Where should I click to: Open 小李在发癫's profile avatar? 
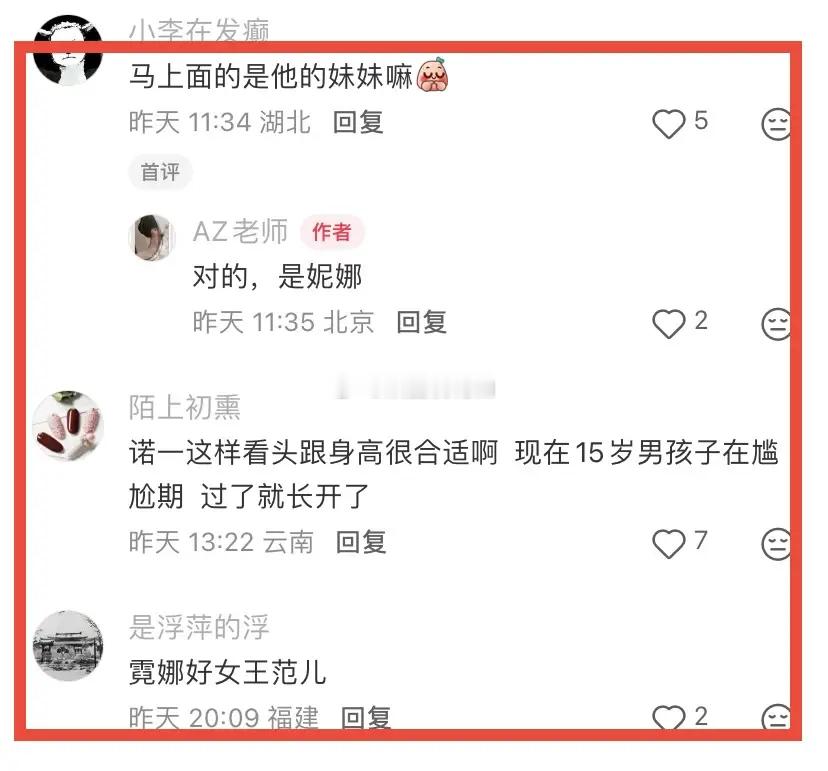point(68,50)
